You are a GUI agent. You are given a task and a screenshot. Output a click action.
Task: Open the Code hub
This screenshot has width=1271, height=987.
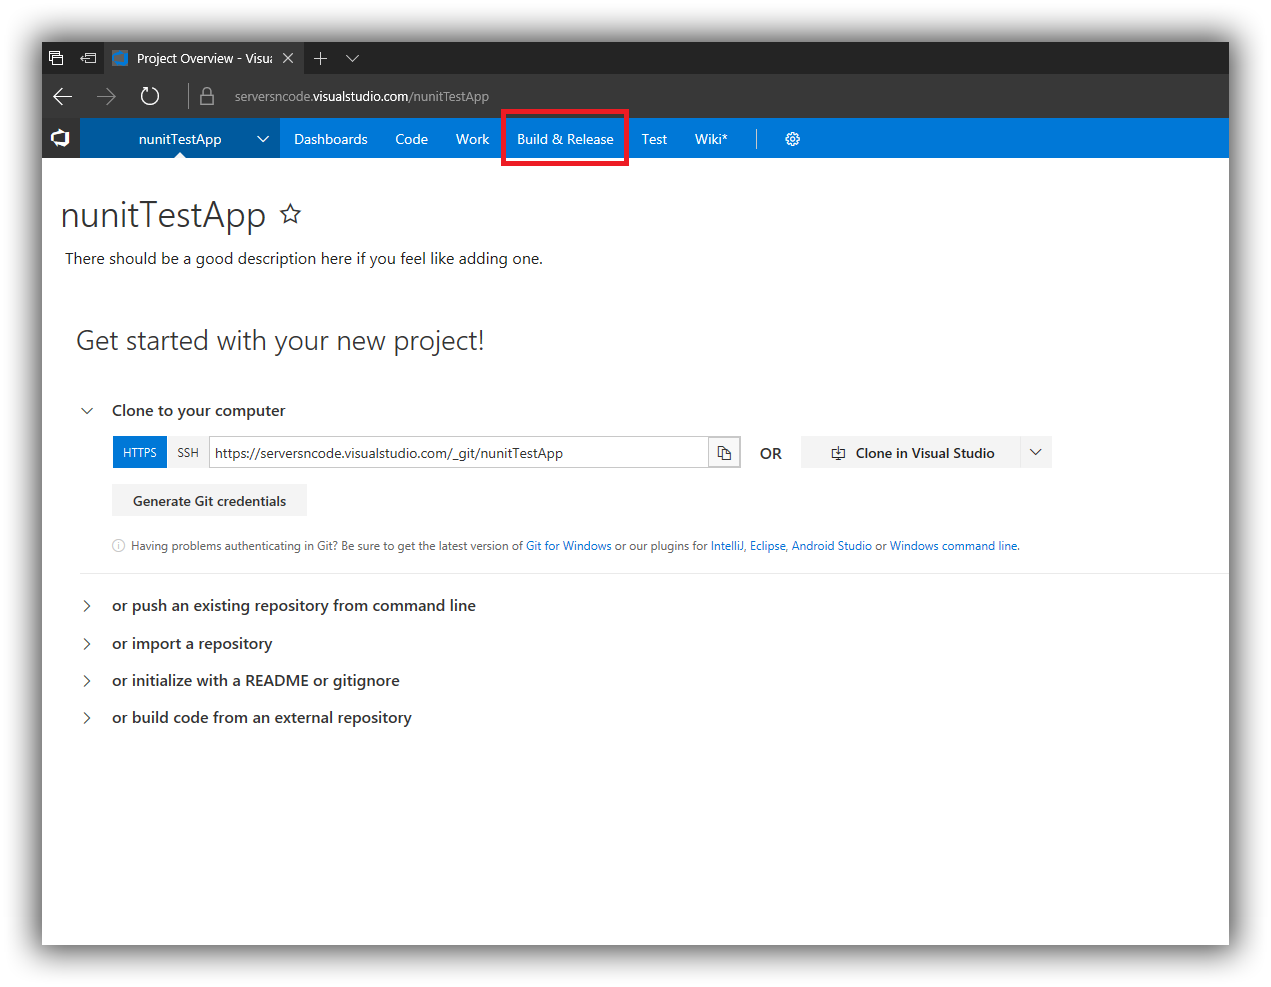click(411, 139)
